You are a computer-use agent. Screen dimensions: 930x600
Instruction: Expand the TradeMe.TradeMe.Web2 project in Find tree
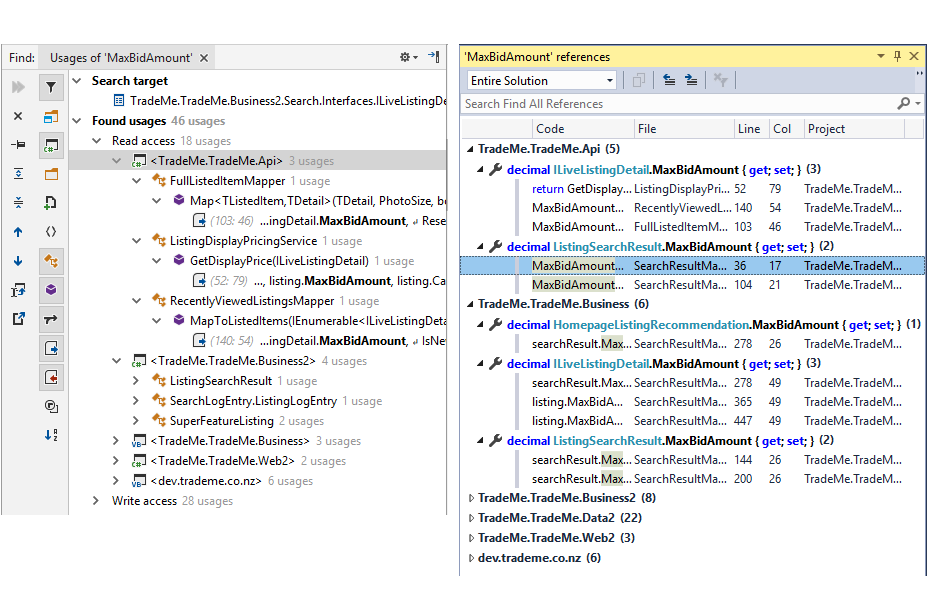117,461
